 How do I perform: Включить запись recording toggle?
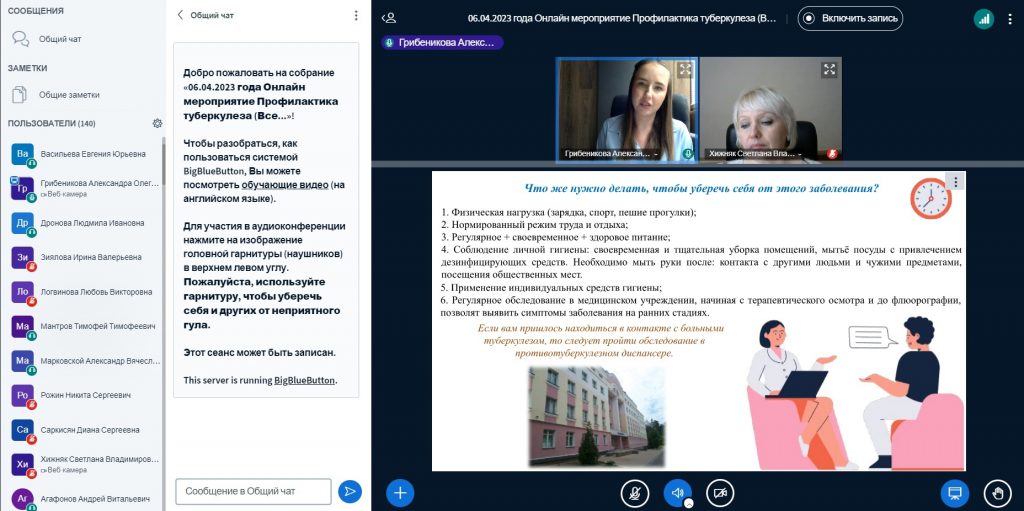(850, 18)
